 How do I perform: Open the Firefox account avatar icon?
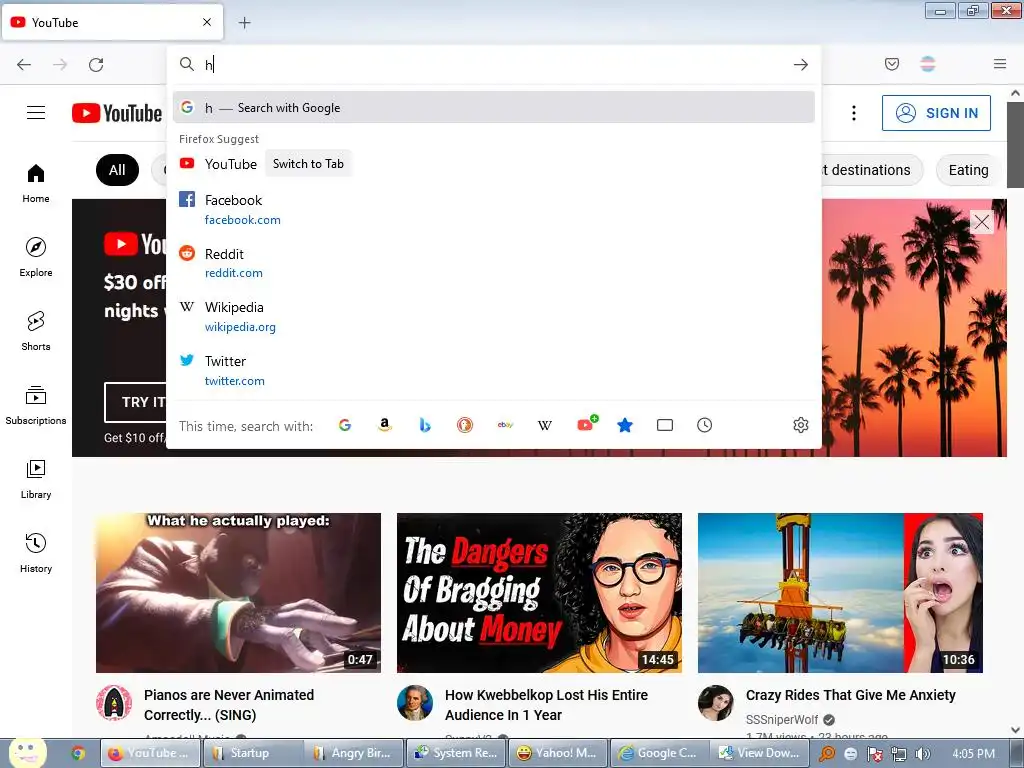pyautogui.click(x=928, y=64)
